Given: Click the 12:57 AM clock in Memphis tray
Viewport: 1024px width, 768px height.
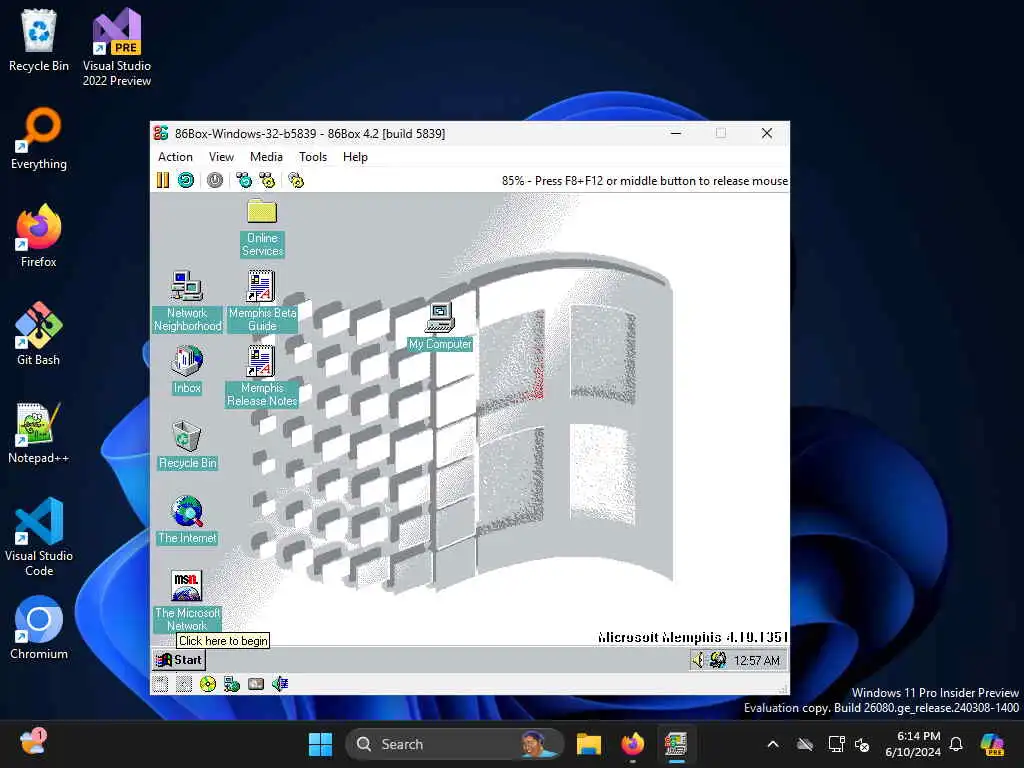Looking at the screenshot, I should pyautogui.click(x=756, y=661).
